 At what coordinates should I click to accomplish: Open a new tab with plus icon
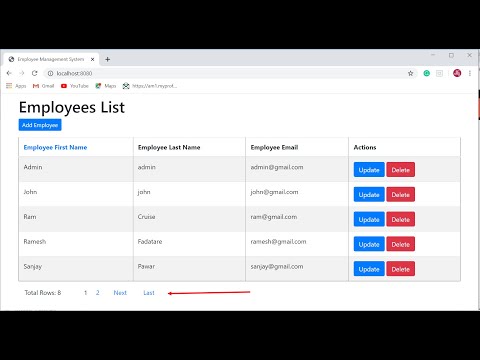pos(107,59)
